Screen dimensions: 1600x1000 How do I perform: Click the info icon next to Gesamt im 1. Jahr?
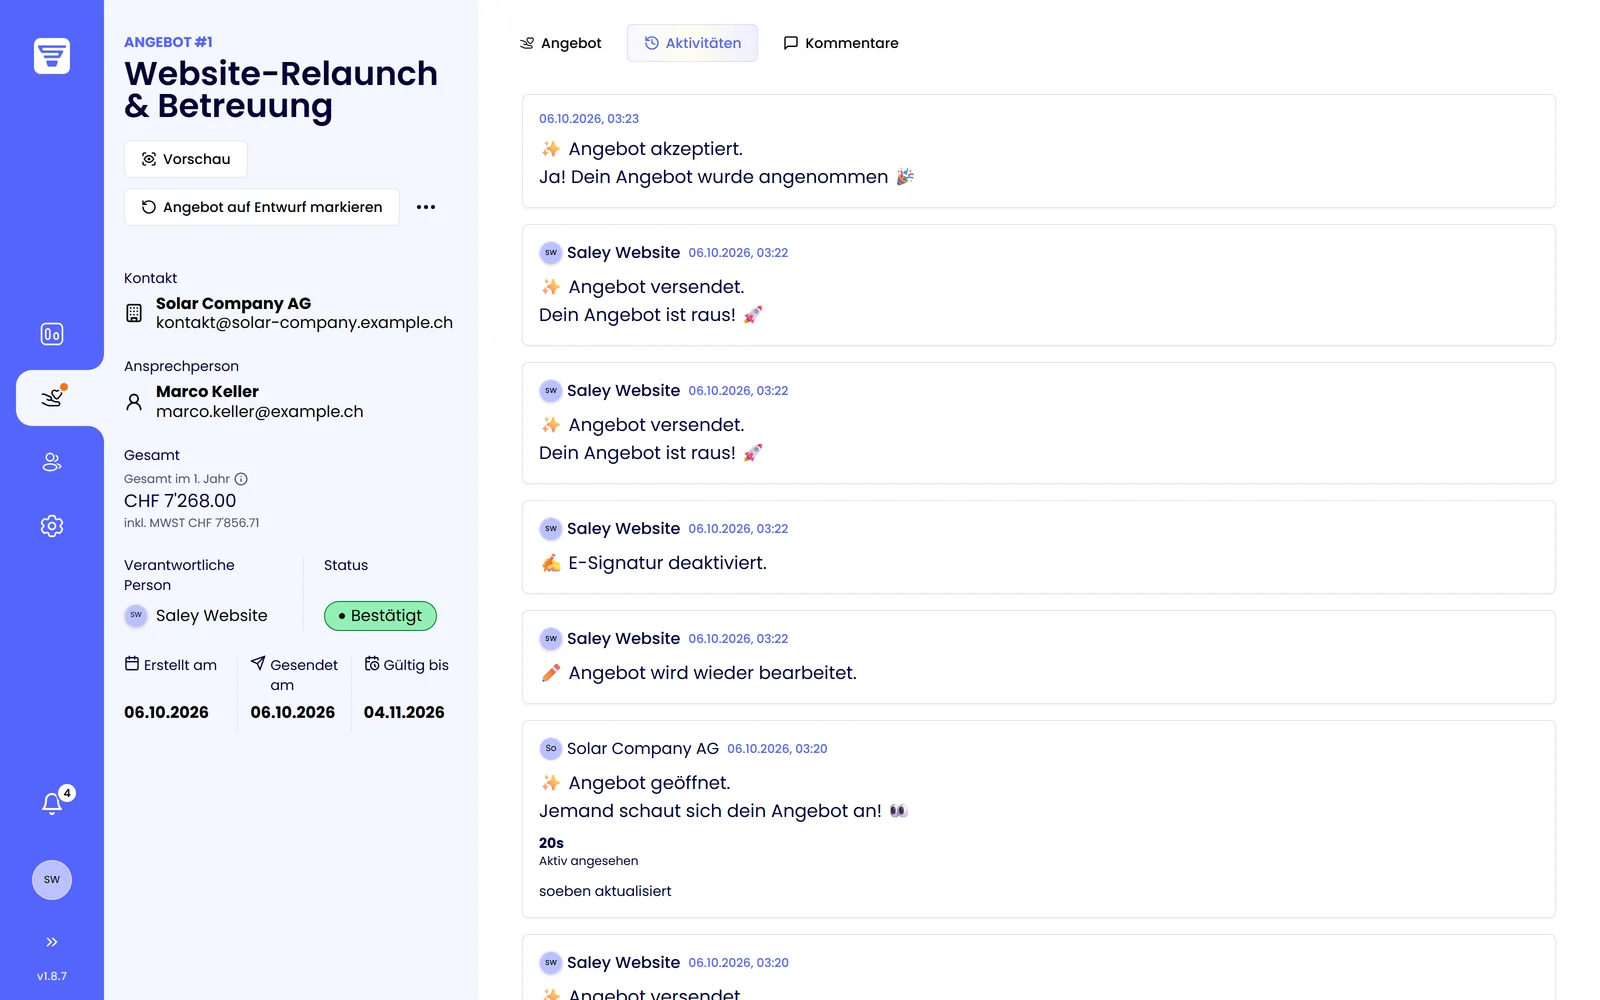(241, 479)
